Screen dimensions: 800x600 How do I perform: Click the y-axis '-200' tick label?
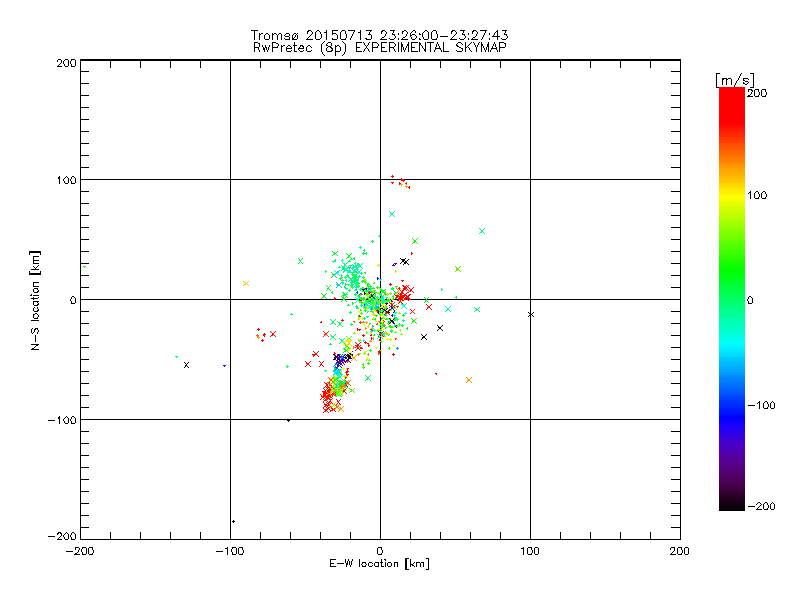tap(62, 537)
